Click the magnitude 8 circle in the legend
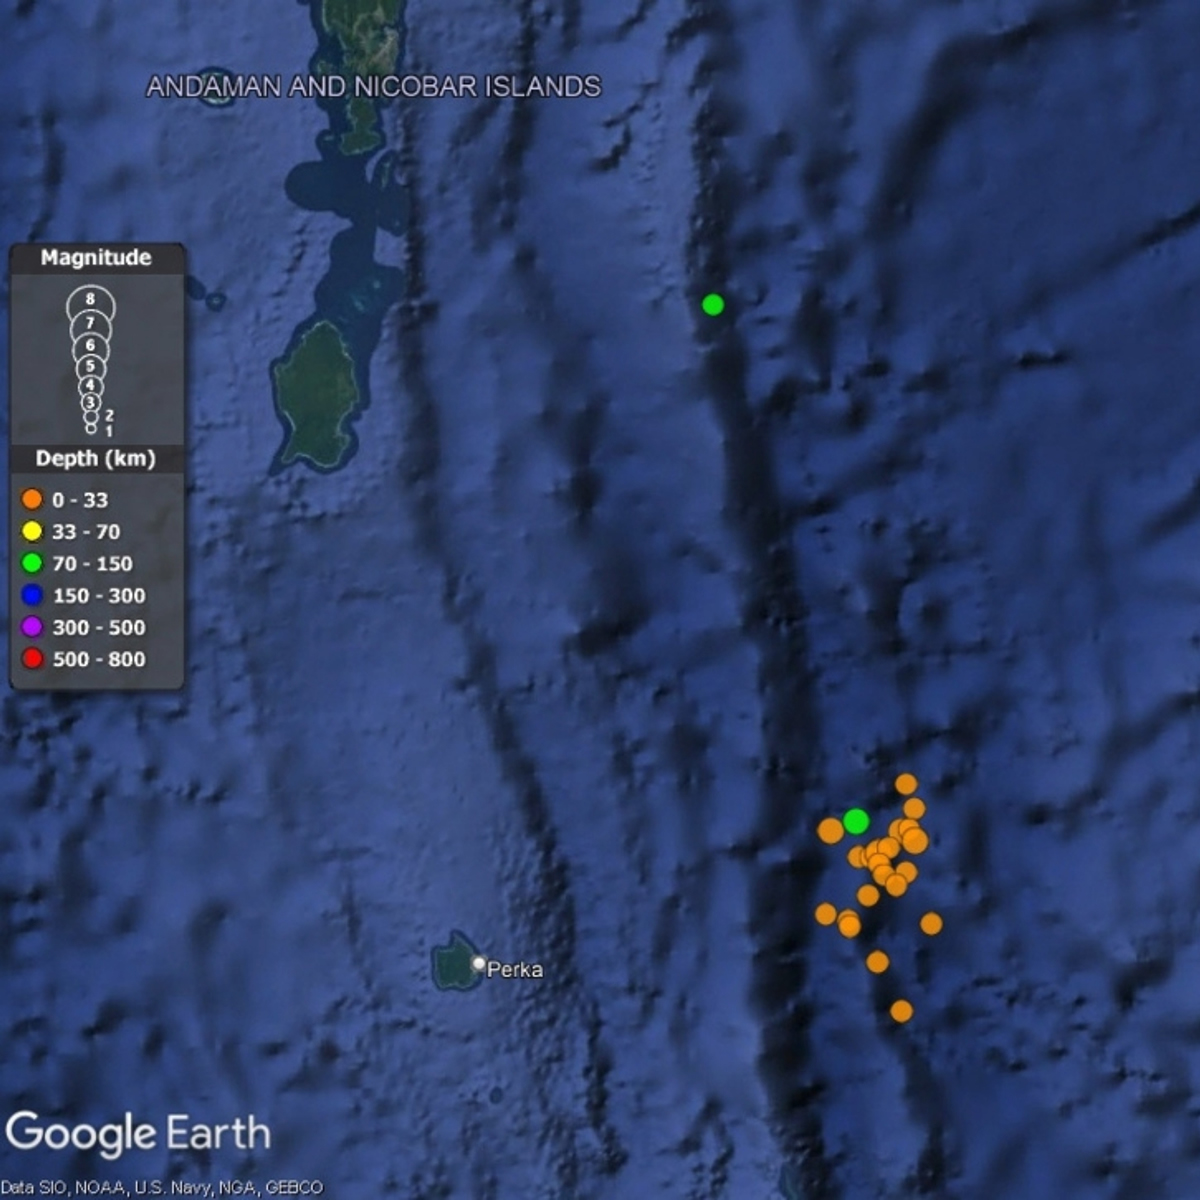1200x1200 pixels. click(91, 299)
